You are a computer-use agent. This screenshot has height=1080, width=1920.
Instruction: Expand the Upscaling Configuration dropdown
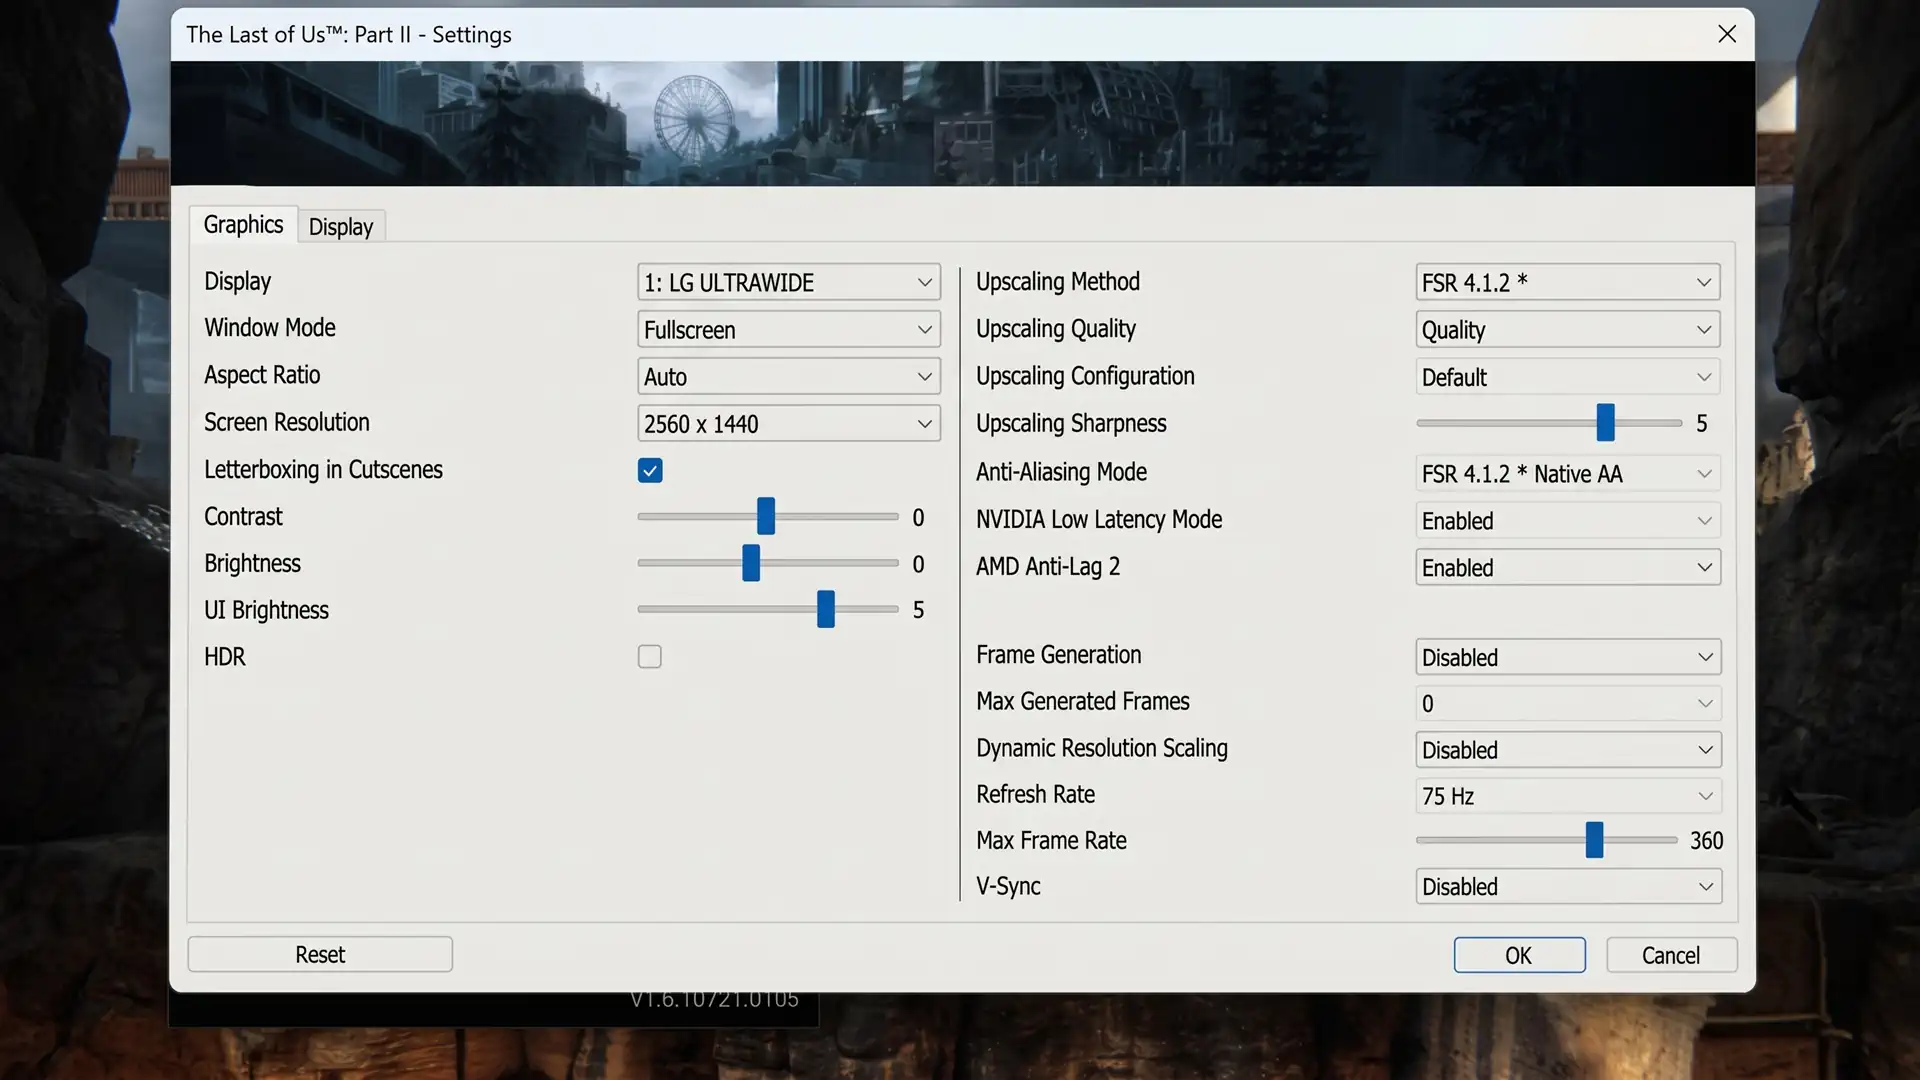tap(1567, 377)
